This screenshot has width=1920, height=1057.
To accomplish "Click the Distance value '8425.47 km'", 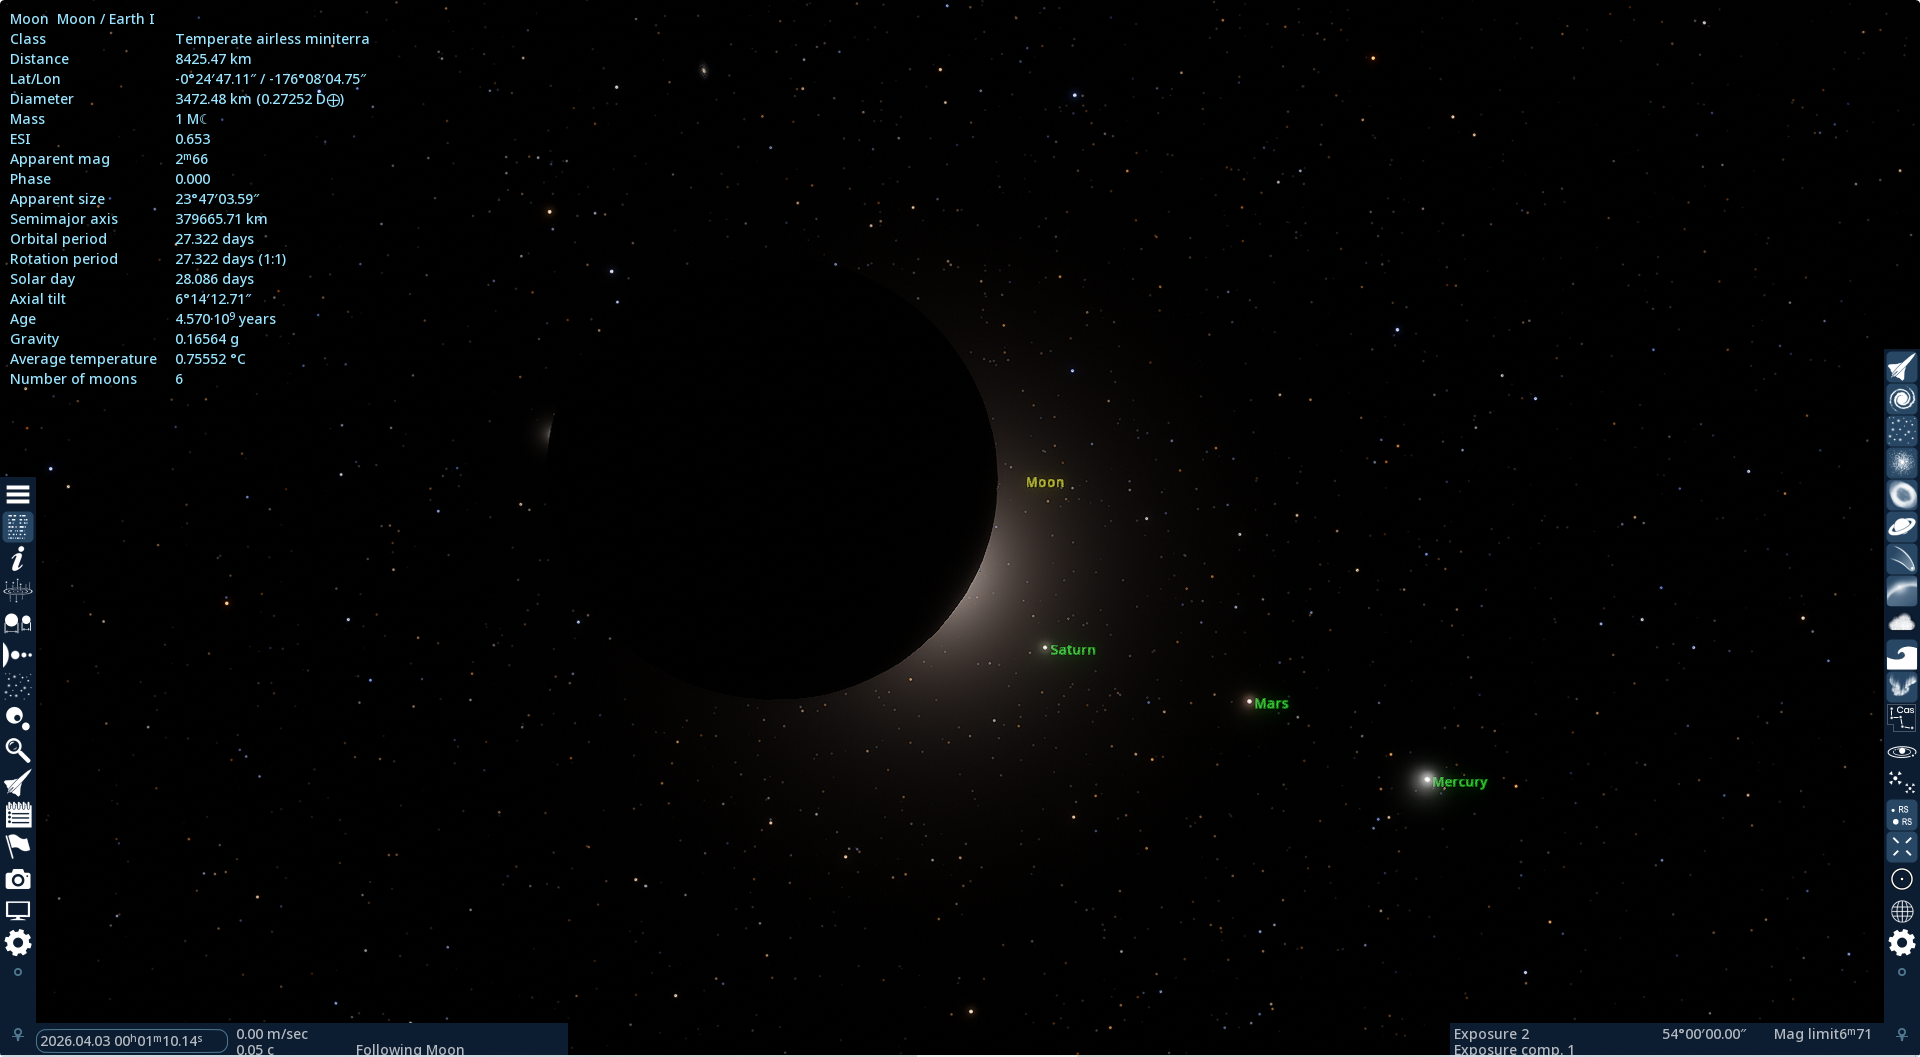I will click(213, 59).
